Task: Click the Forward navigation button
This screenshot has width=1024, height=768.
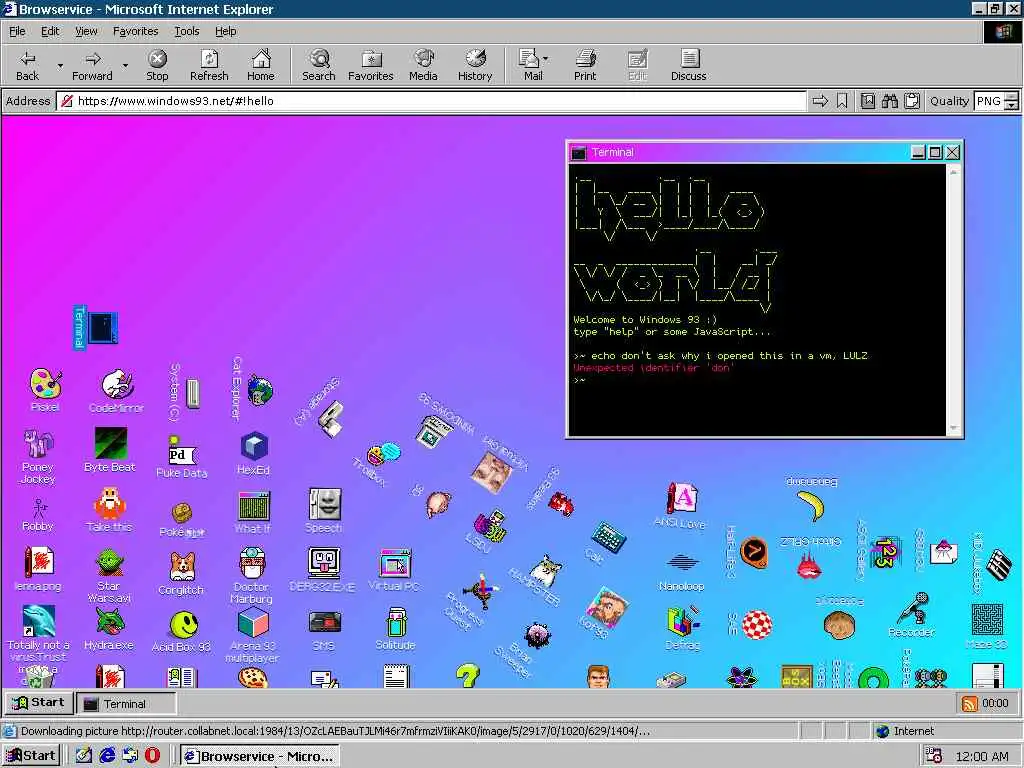Action: pyautogui.click(x=92, y=65)
